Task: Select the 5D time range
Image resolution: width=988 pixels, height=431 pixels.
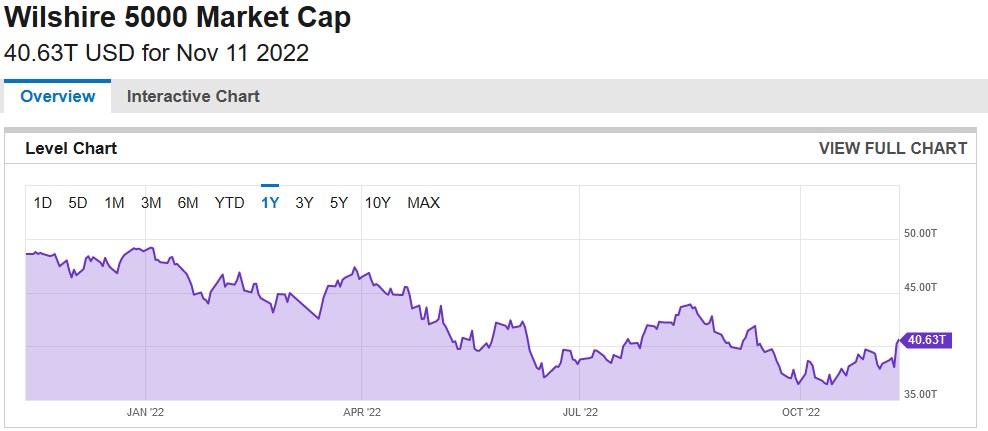Action: click(x=78, y=203)
